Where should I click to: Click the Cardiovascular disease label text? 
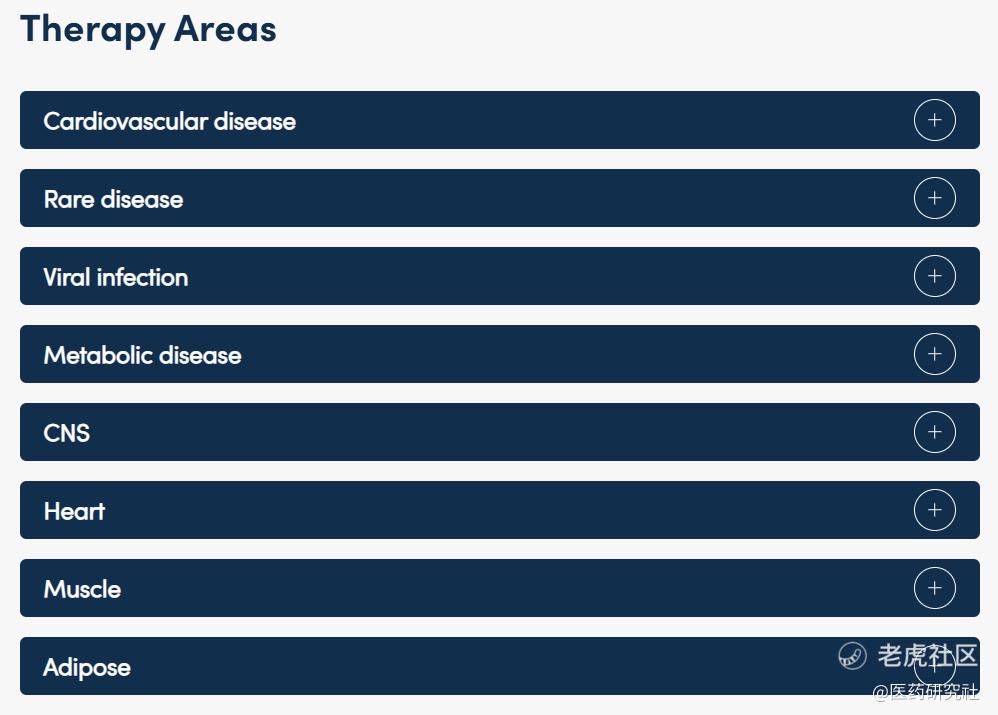click(169, 121)
